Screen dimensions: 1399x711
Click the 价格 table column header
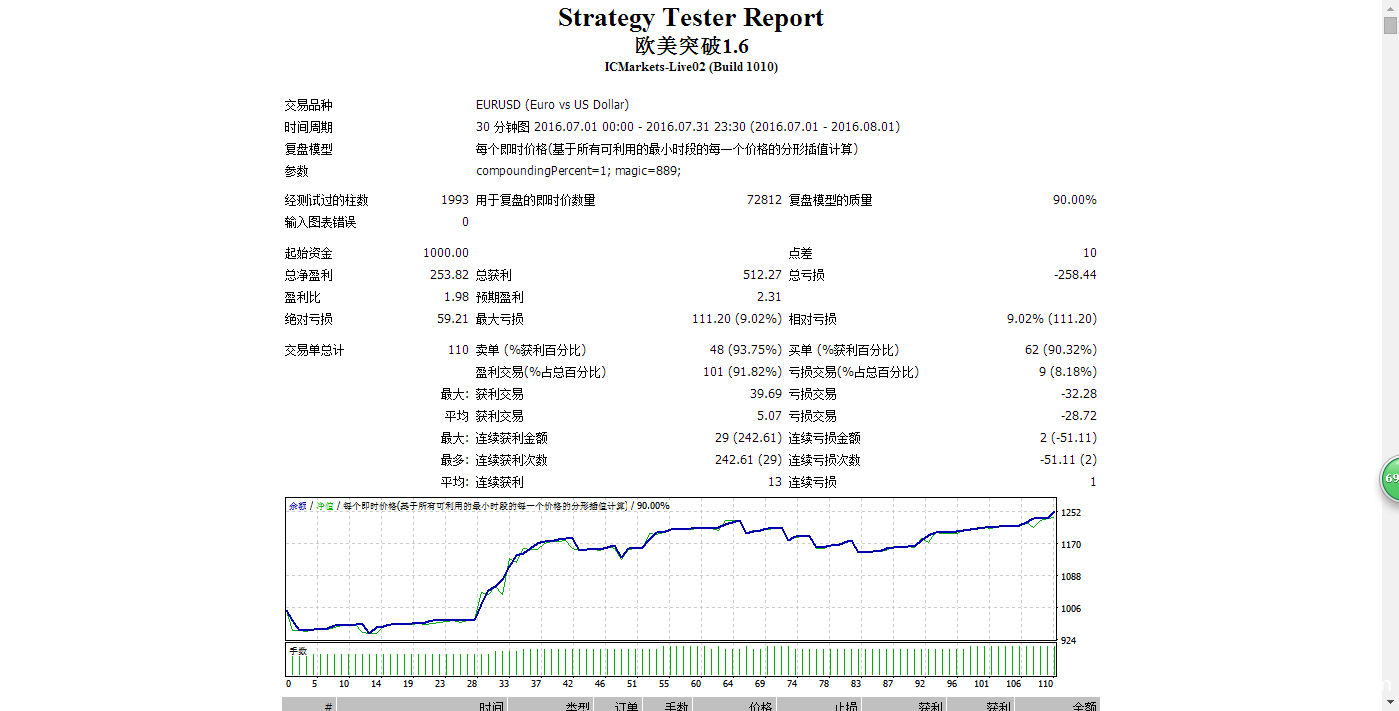(x=759, y=706)
